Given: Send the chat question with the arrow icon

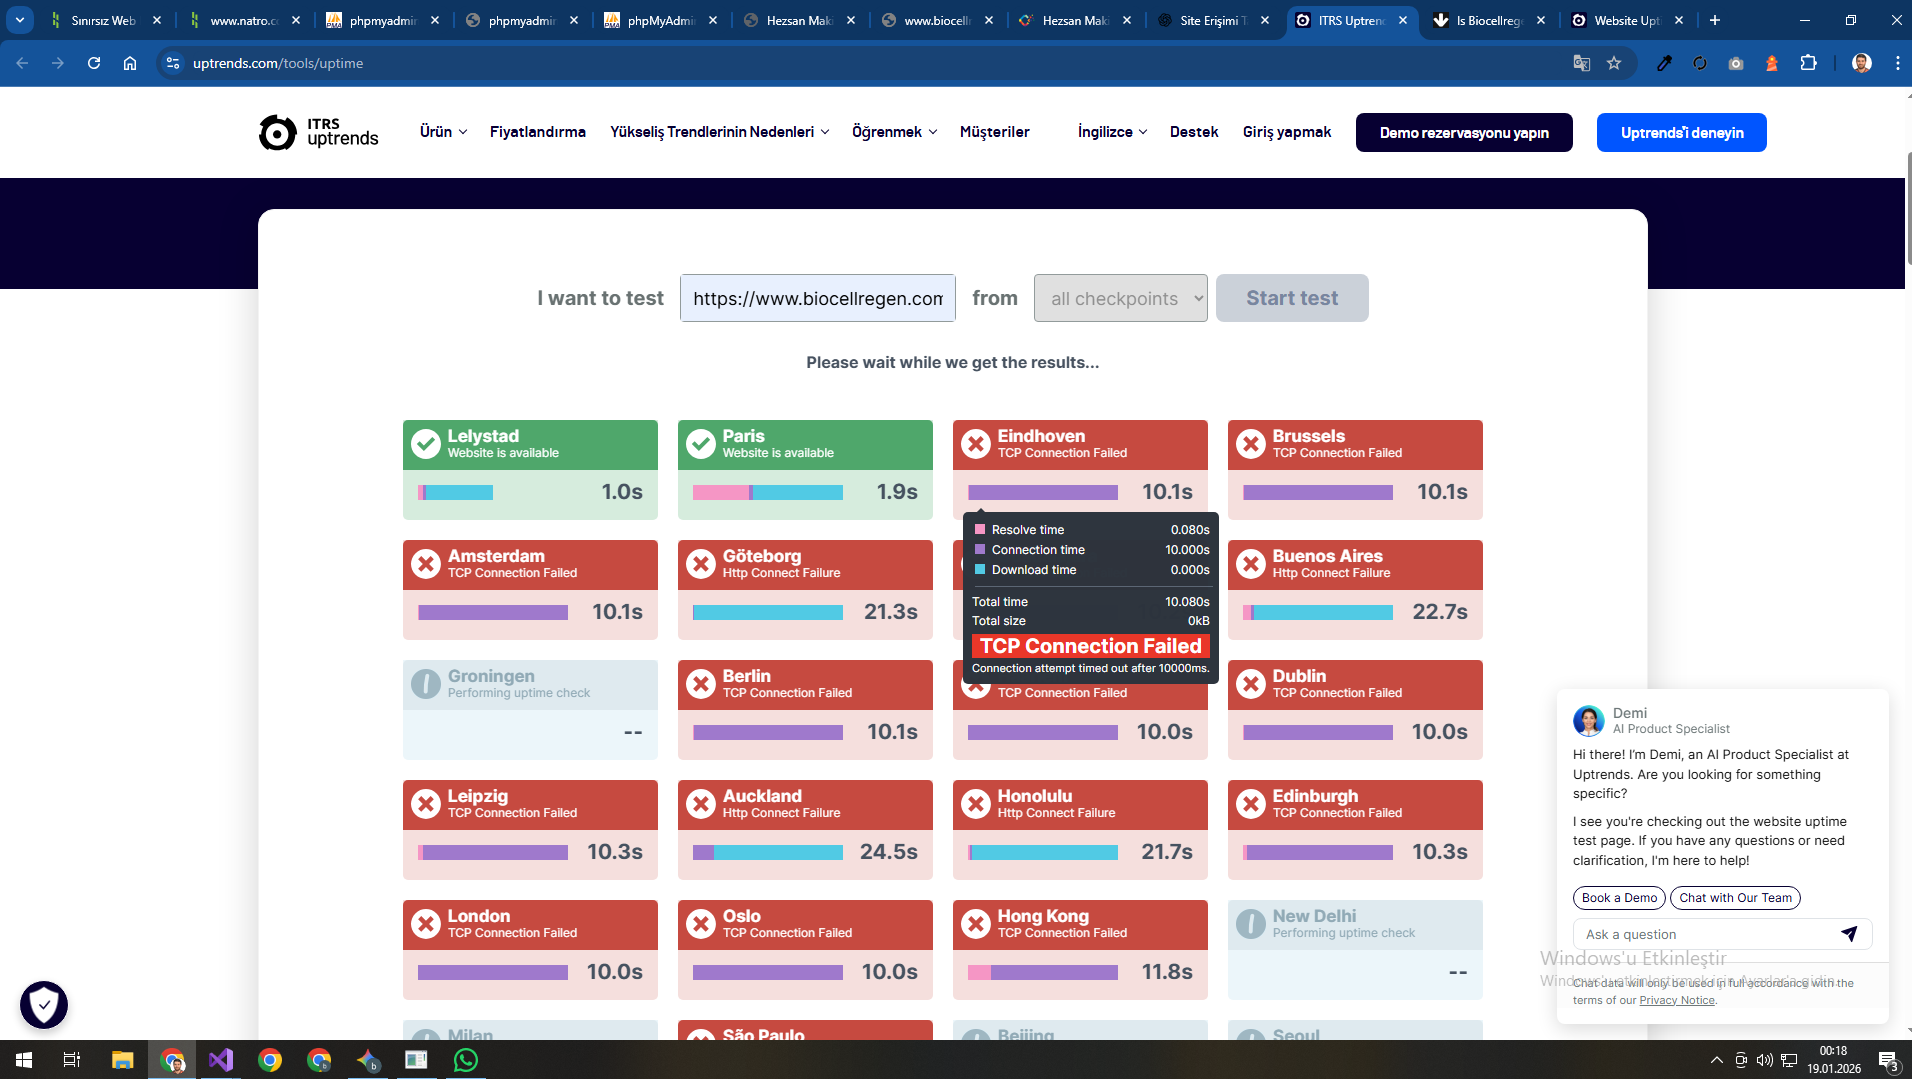Looking at the screenshot, I should coord(1849,934).
